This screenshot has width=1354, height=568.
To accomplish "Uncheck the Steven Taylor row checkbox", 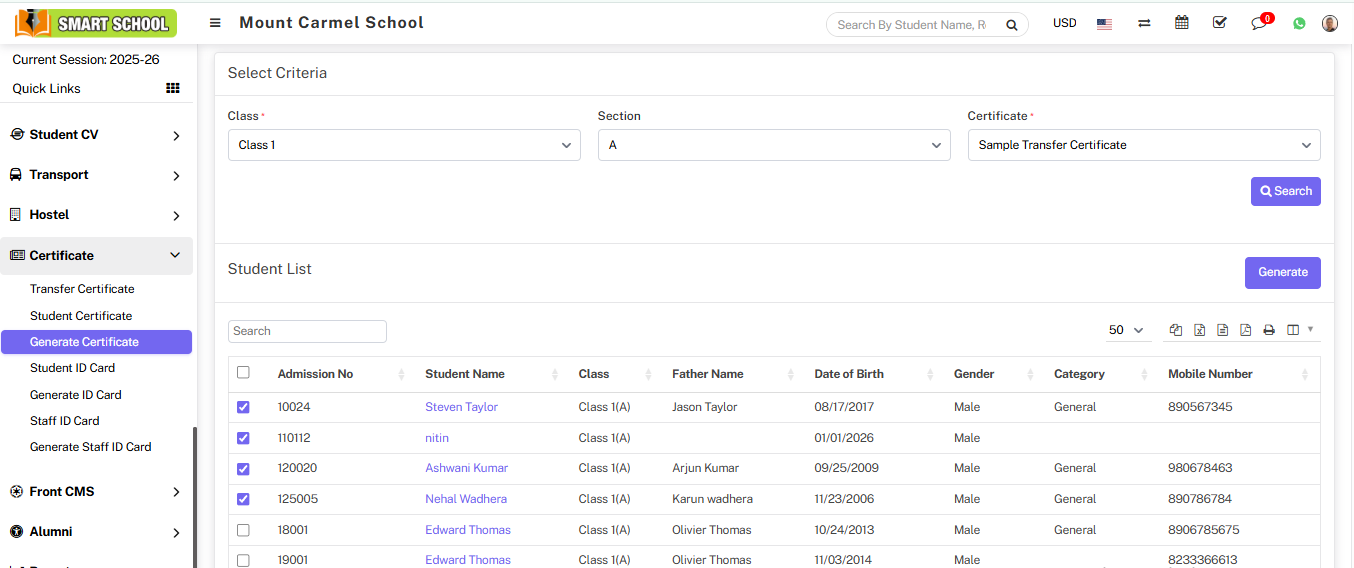I will click(243, 407).
